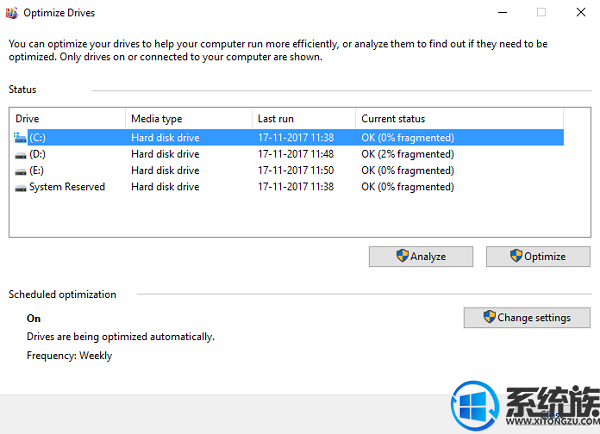Click the C: drive icon
Image resolution: width=600 pixels, height=434 pixels.
tap(20, 137)
